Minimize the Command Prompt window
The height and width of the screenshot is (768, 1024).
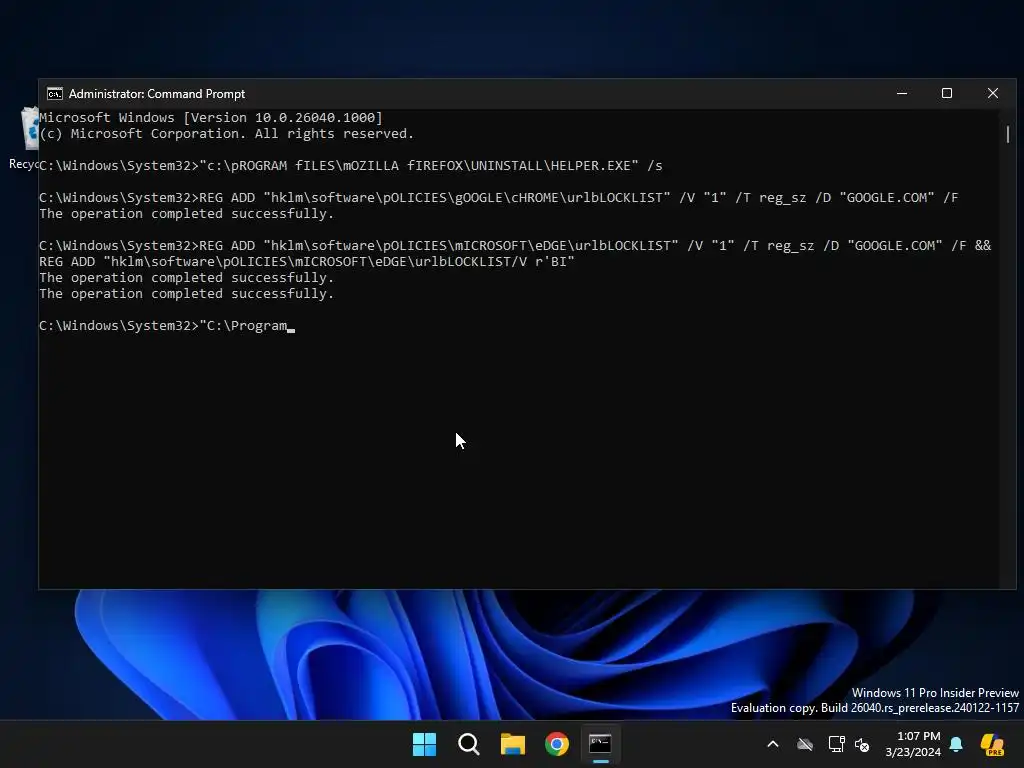coord(902,93)
